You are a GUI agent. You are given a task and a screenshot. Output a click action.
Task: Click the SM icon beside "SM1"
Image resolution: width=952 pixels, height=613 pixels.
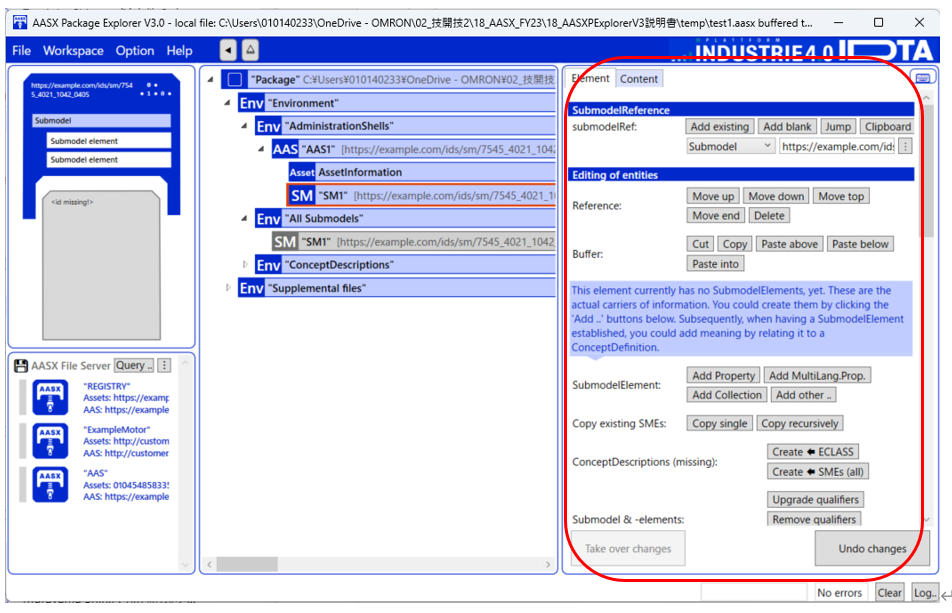[303, 195]
